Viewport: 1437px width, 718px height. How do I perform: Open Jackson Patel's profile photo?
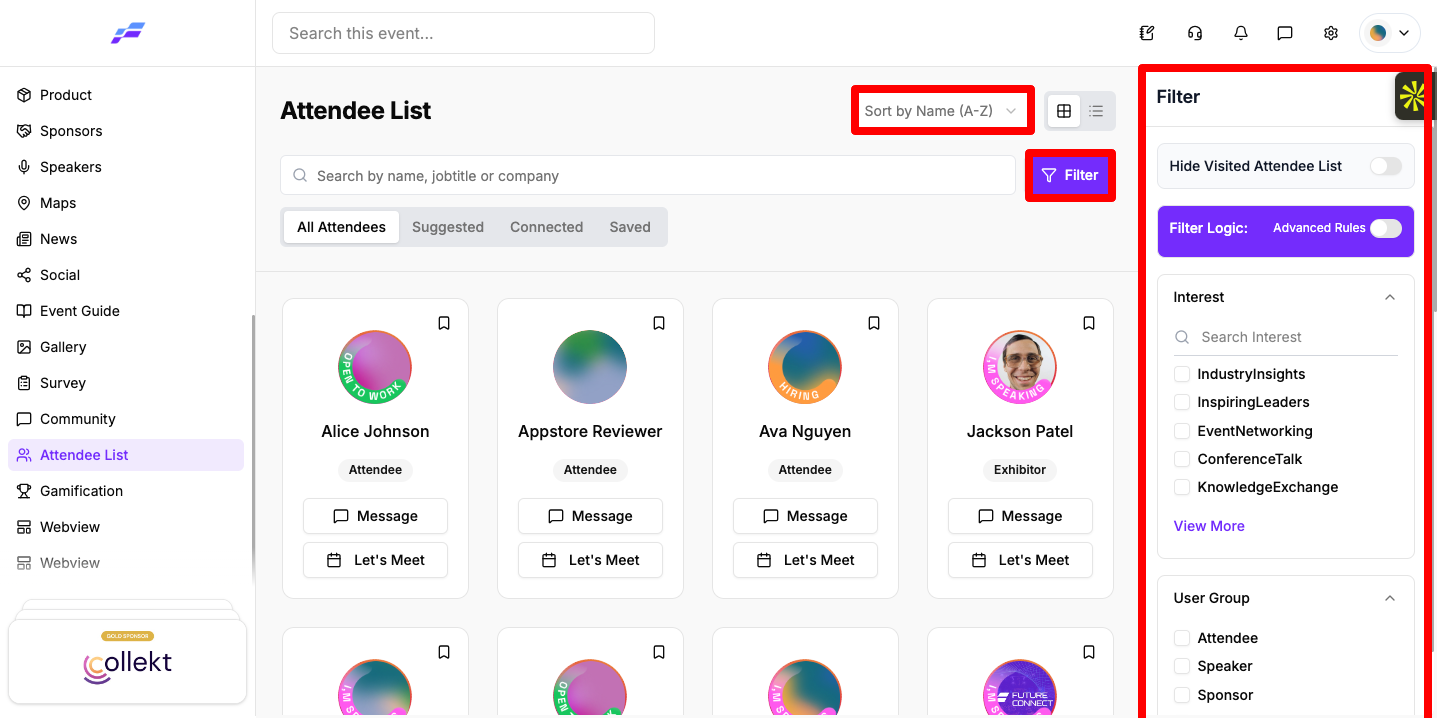(1020, 367)
